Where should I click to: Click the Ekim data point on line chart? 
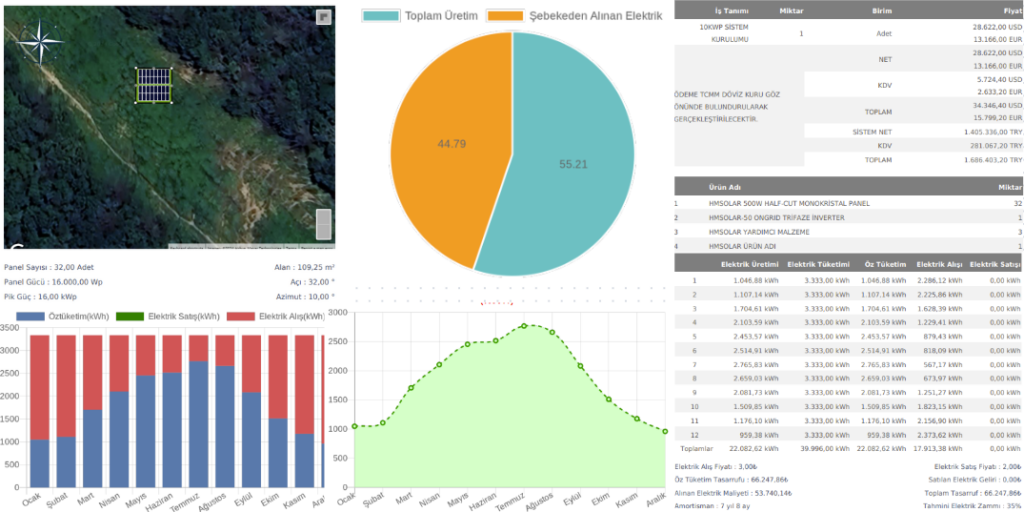coord(608,399)
